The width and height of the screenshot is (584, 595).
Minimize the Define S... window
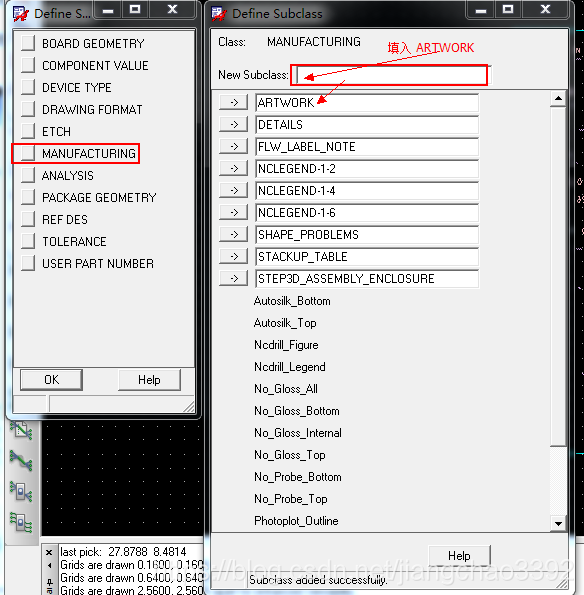click(x=108, y=9)
